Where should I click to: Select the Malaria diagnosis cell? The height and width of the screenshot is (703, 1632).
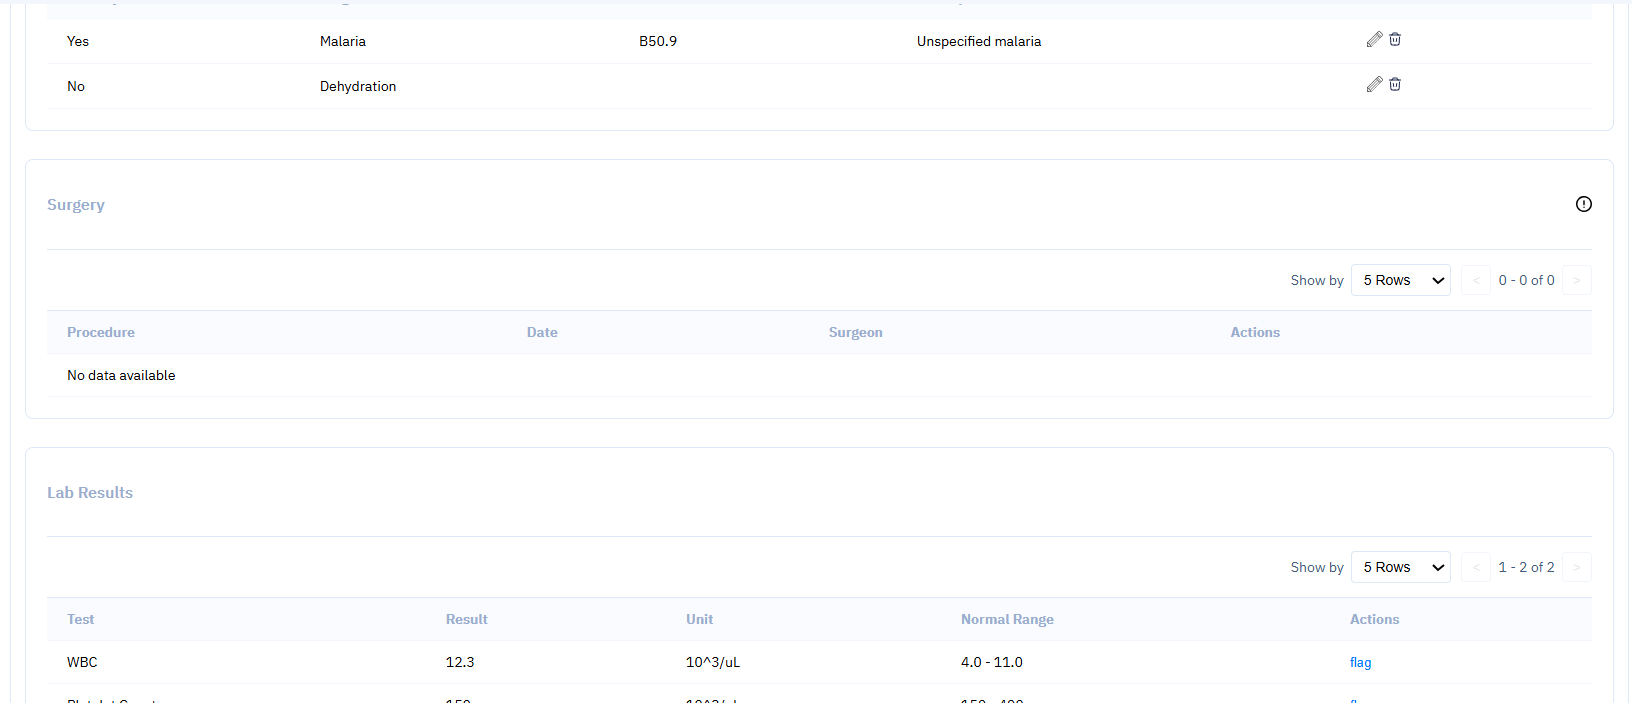click(x=343, y=41)
